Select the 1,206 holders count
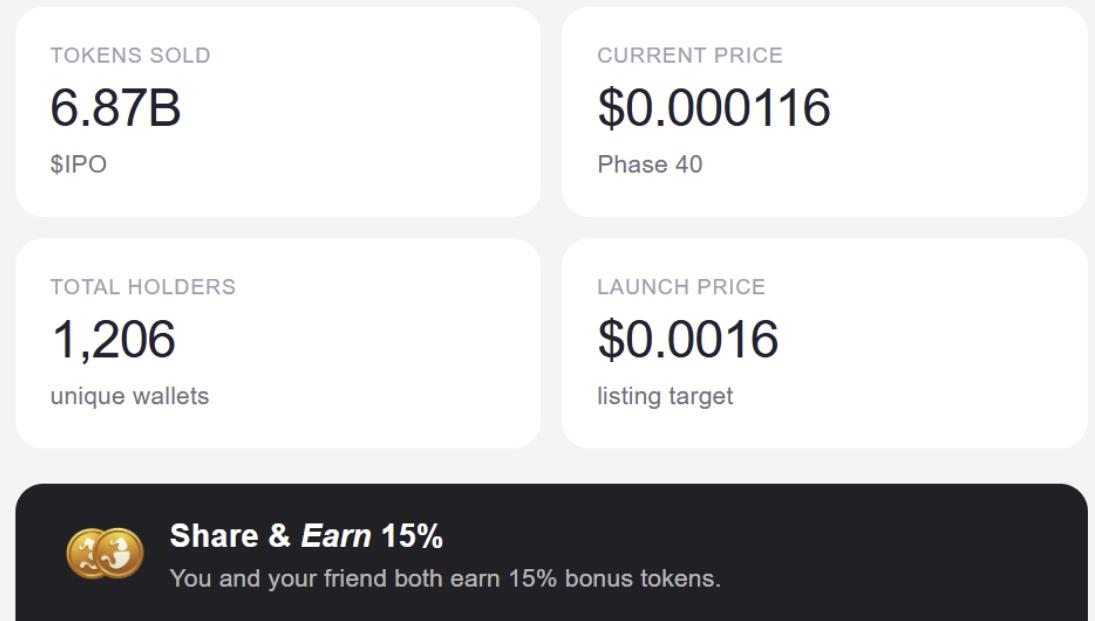Image resolution: width=1095 pixels, height=621 pixels. pyautogui.click(x=112, y=339)
